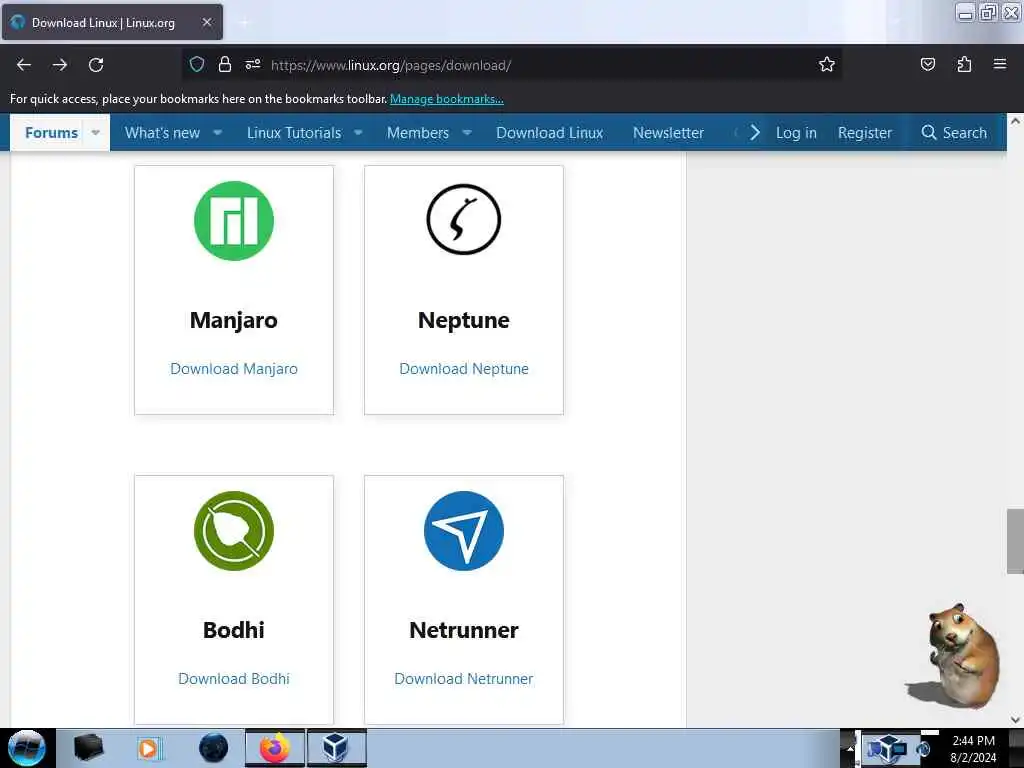
Task: Follow the Download Manjaro link
Action: pos(234,369)
